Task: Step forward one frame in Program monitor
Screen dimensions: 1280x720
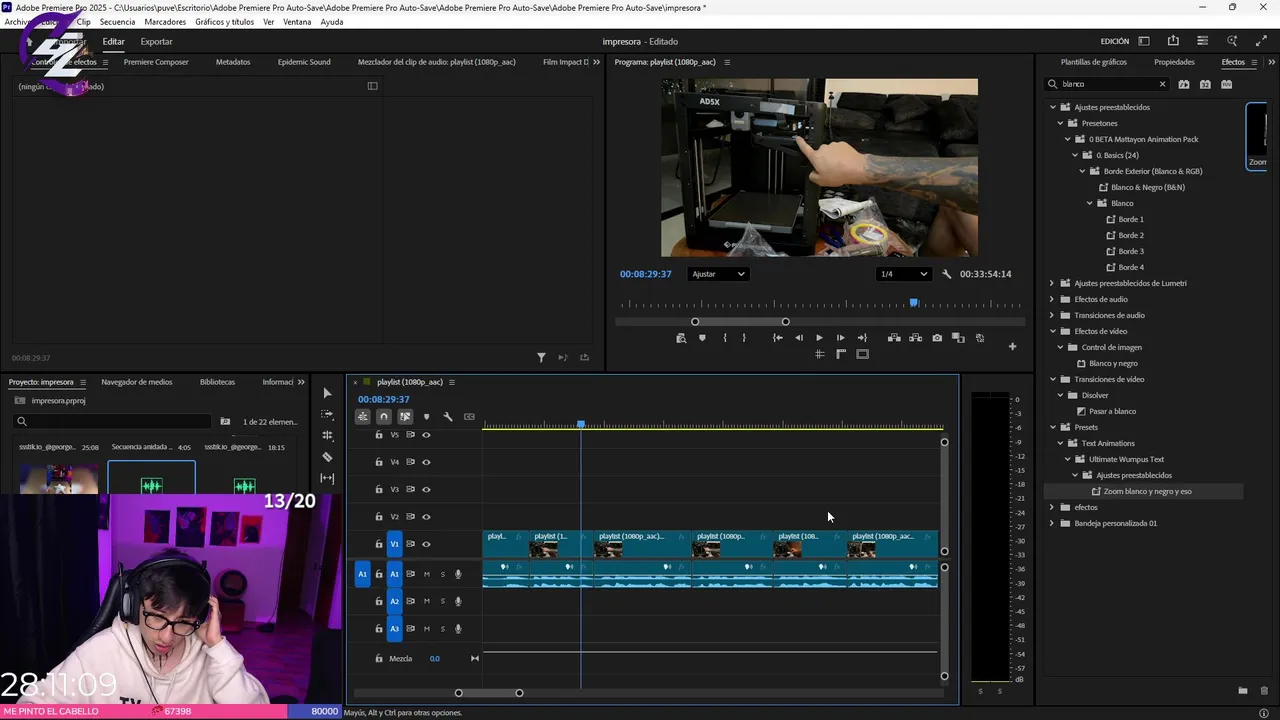Action: [840, 338]
